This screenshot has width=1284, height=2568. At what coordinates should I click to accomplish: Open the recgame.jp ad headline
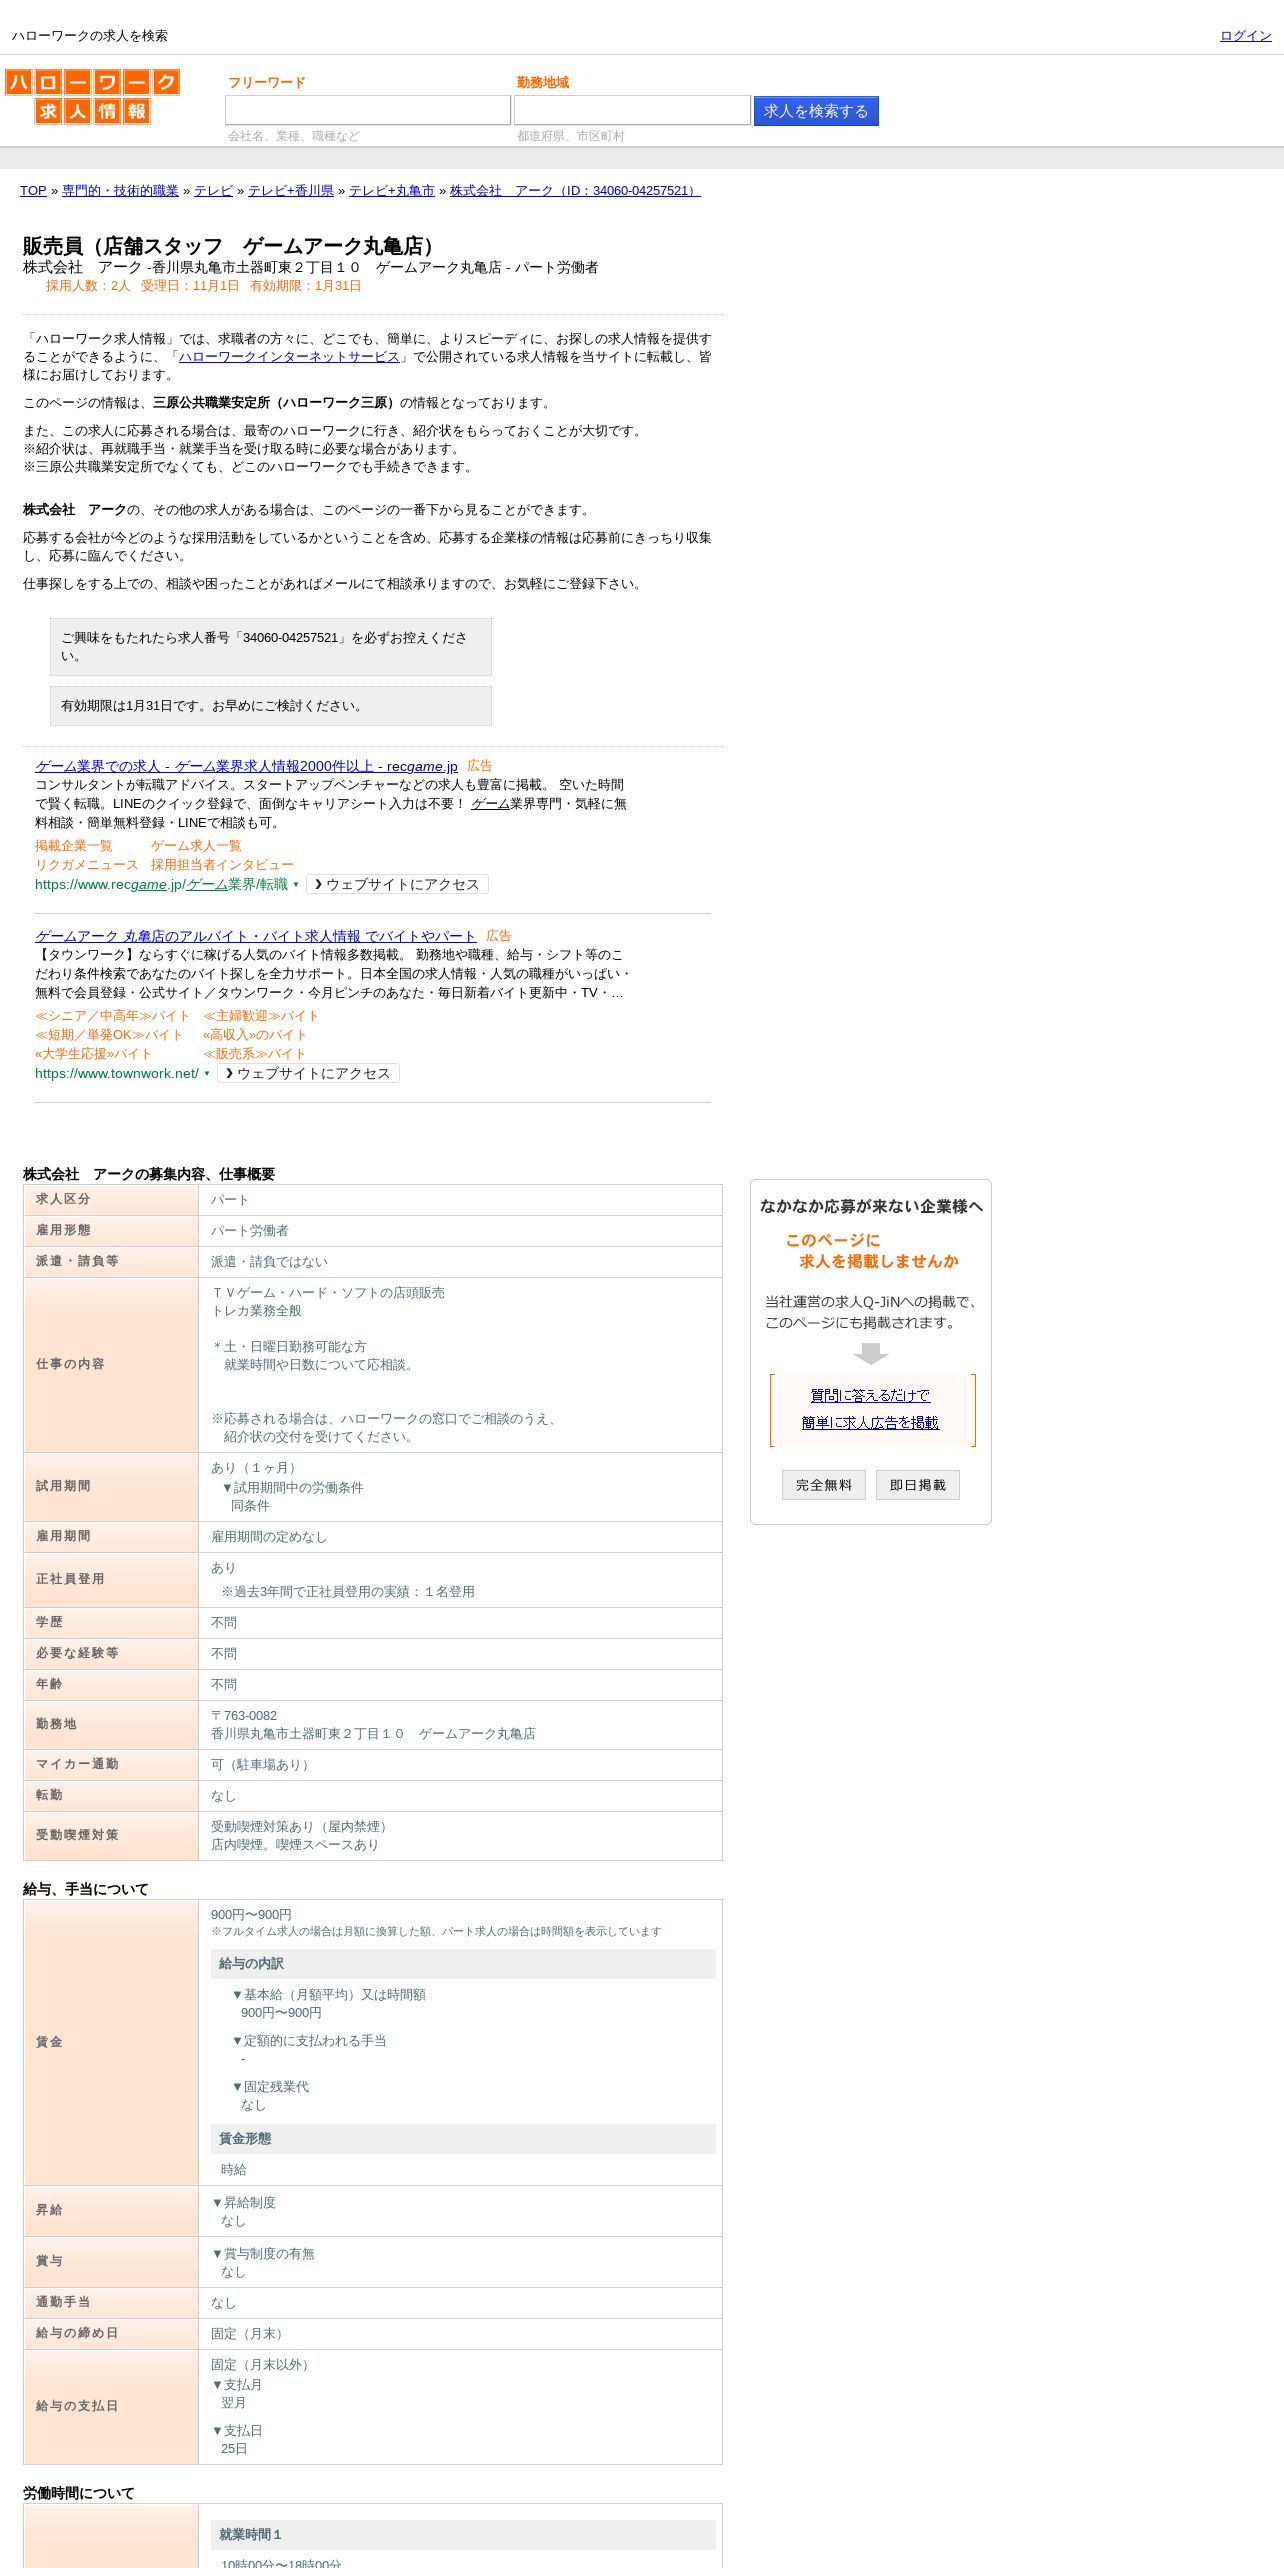(x=246, y=766)
